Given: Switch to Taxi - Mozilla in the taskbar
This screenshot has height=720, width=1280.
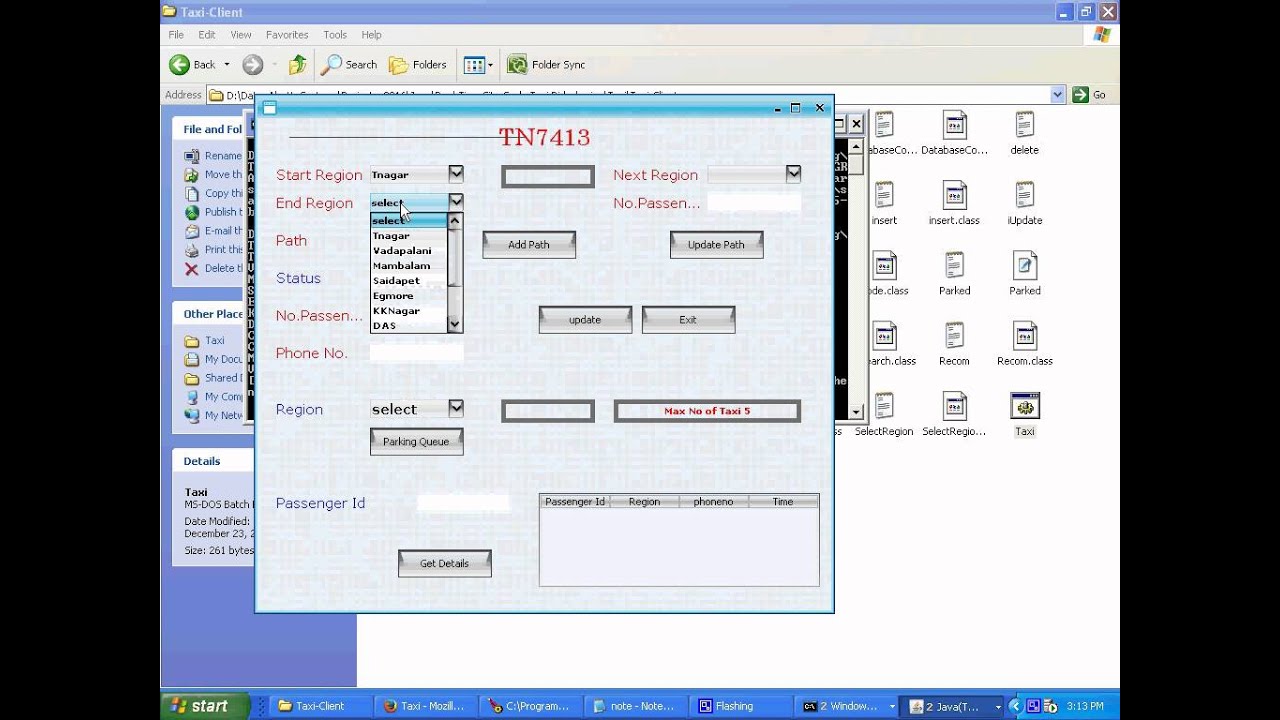Looking at the screenshot, I should click(x=424, y=706).
